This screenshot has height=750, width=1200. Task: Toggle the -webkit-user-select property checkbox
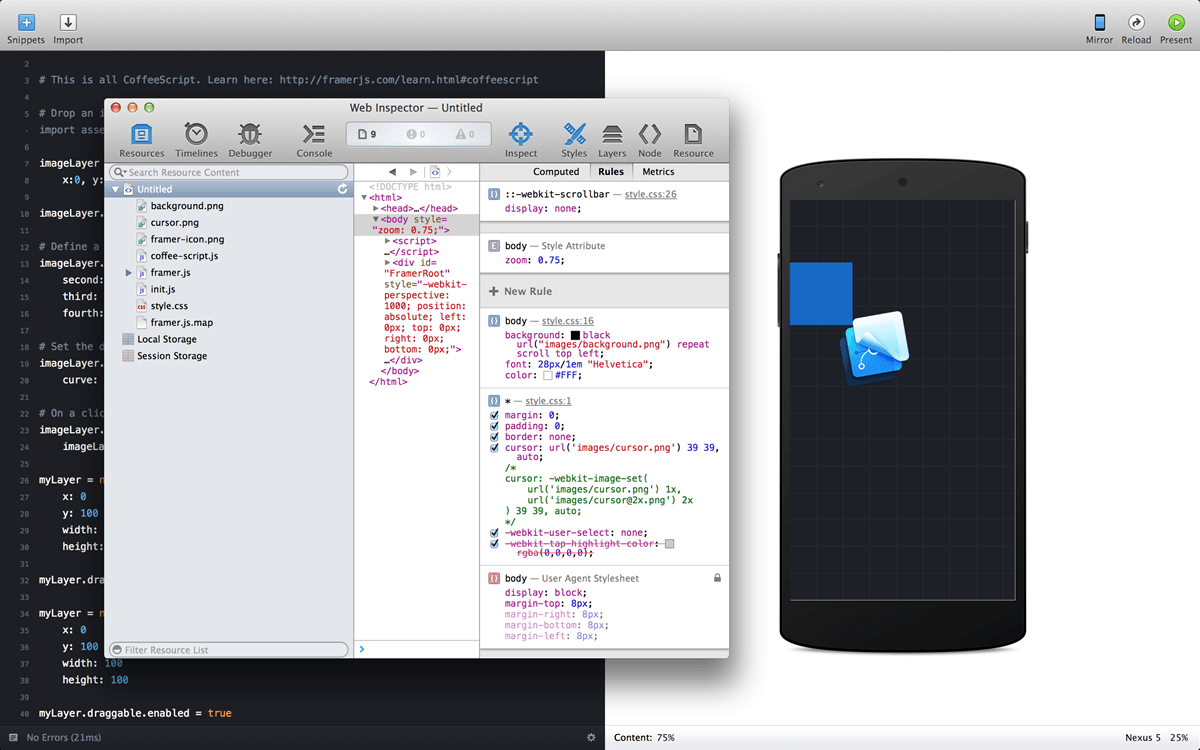tap(494, 533)
